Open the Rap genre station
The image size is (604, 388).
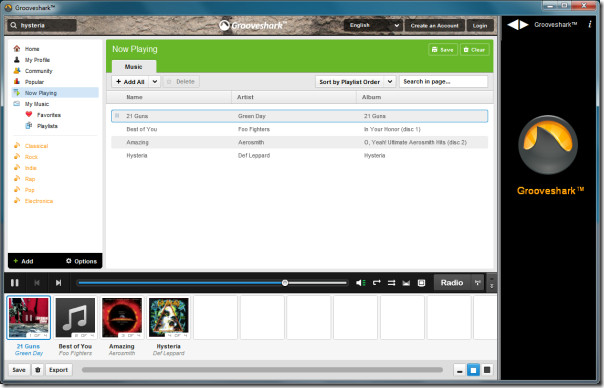pyautogui.click(x=30, y=179)
